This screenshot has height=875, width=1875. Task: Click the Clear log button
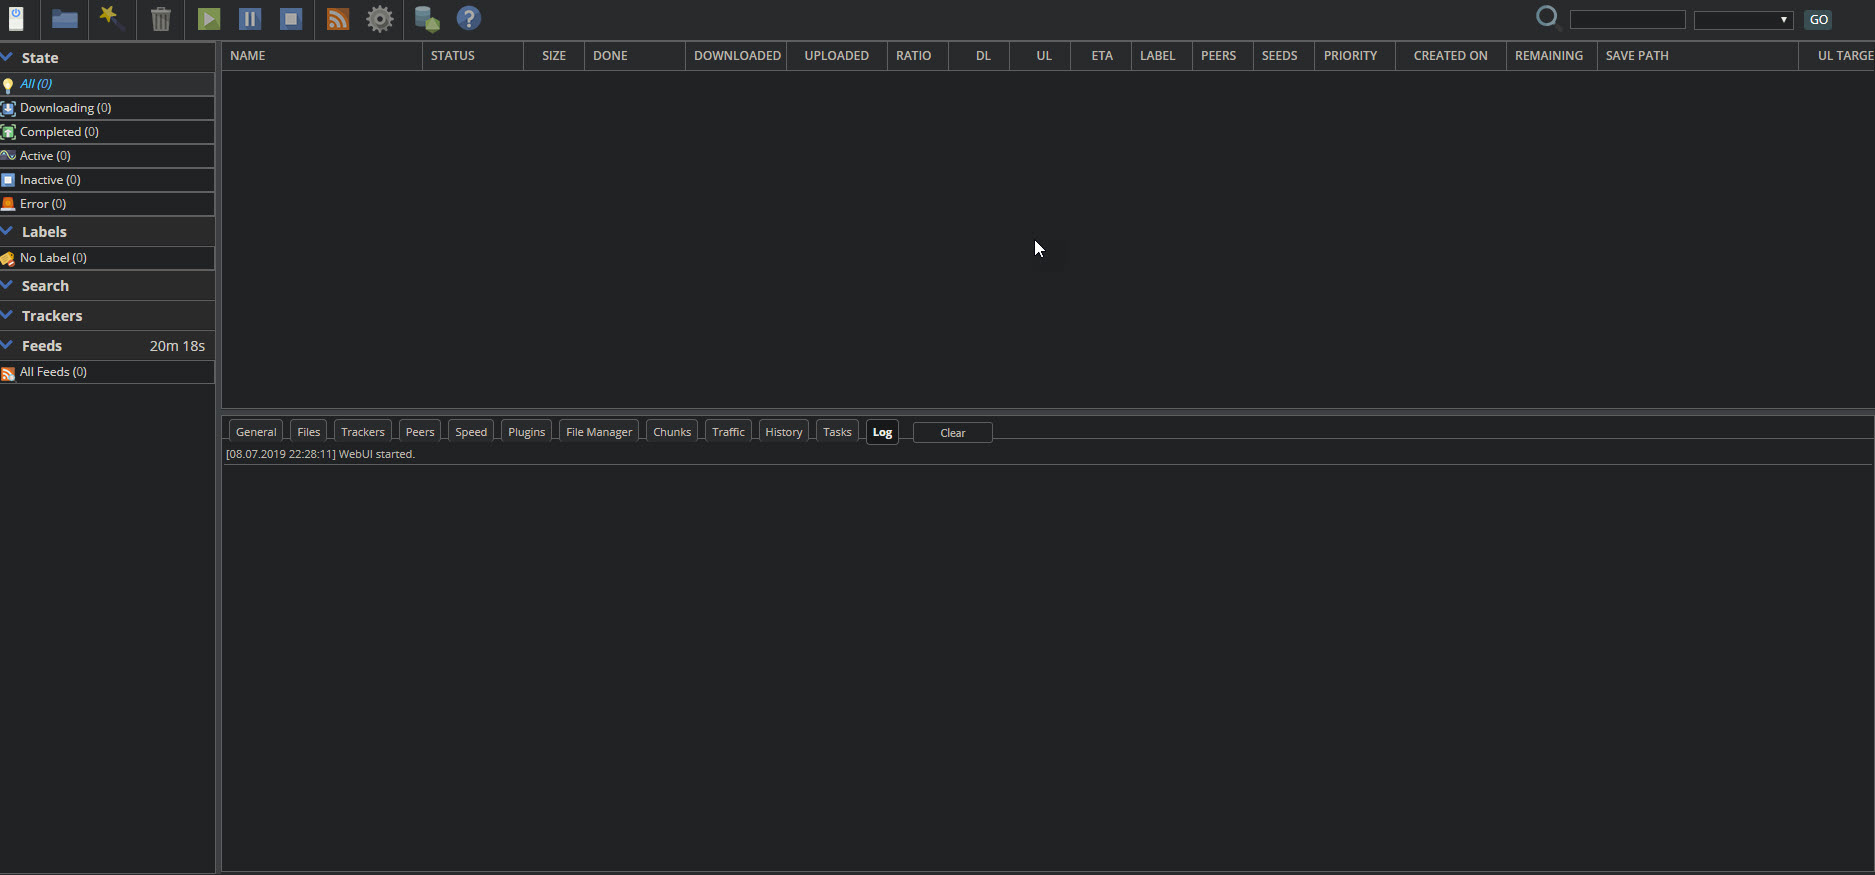click(x=953, y=433)
